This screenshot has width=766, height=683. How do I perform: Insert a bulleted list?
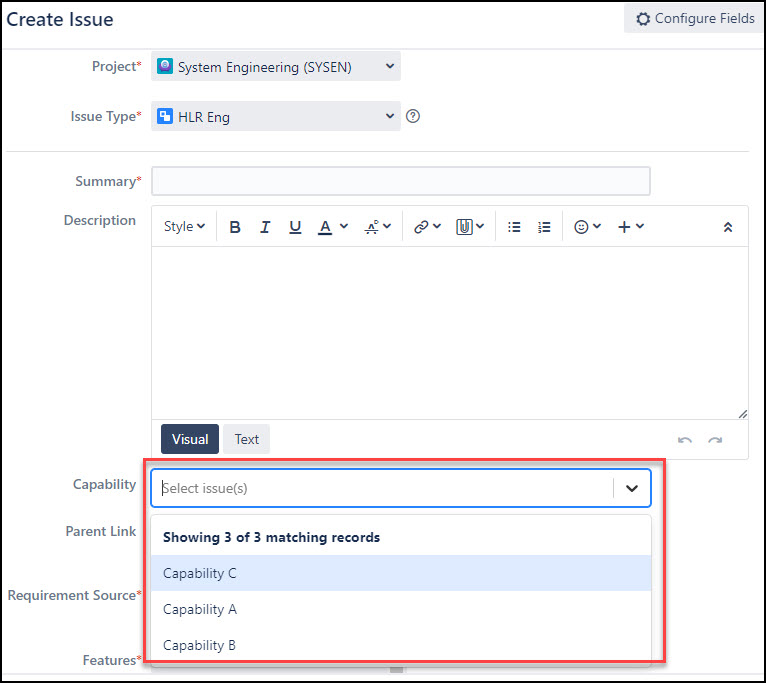(514, 227)
